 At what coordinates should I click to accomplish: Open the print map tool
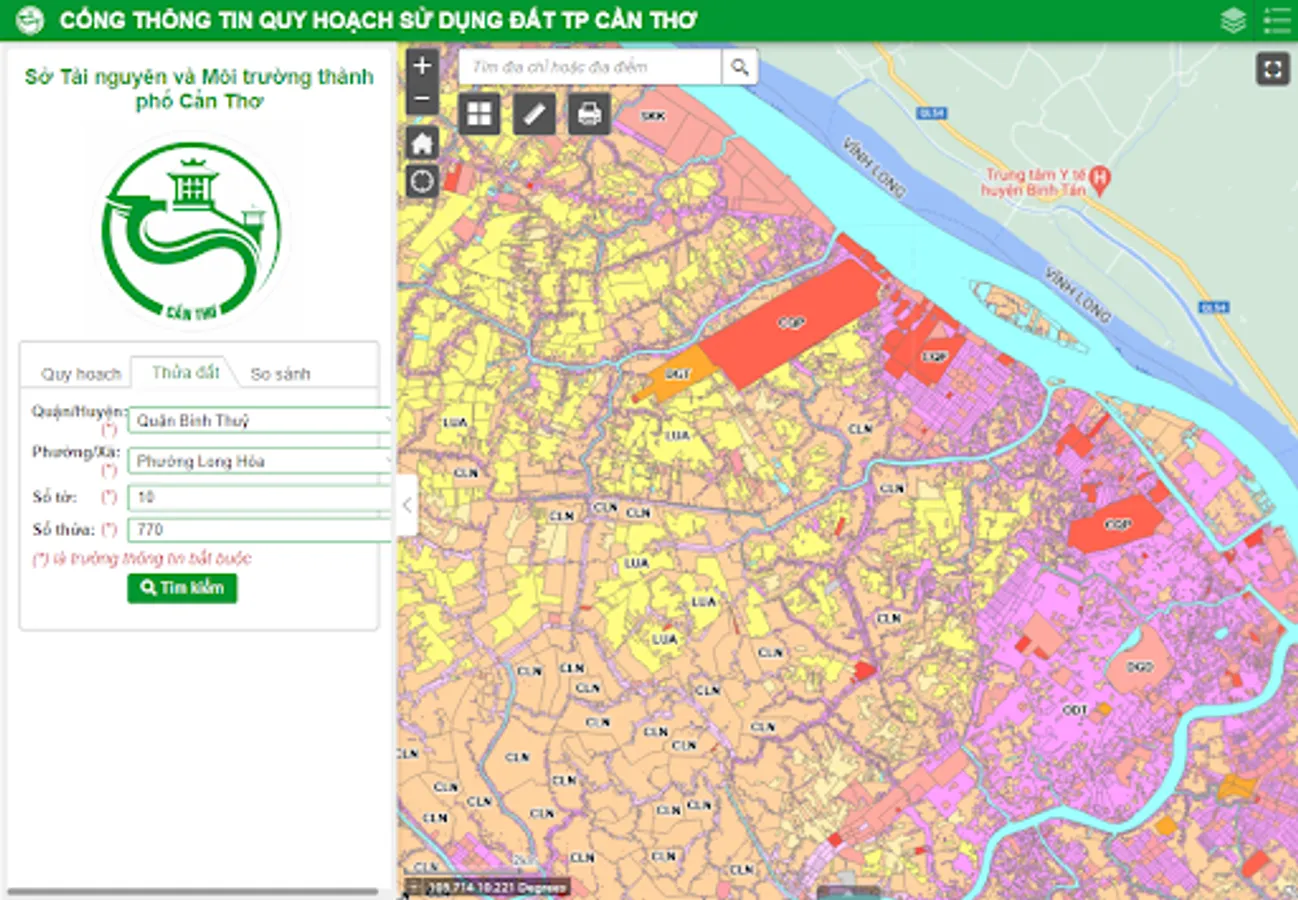point(589,114)
